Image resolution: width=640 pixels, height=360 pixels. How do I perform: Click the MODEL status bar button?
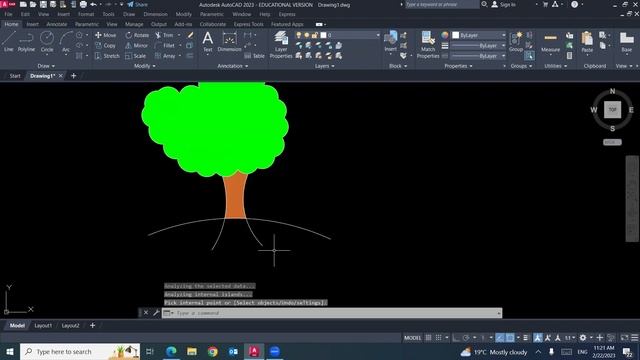(x=412, y=338)
